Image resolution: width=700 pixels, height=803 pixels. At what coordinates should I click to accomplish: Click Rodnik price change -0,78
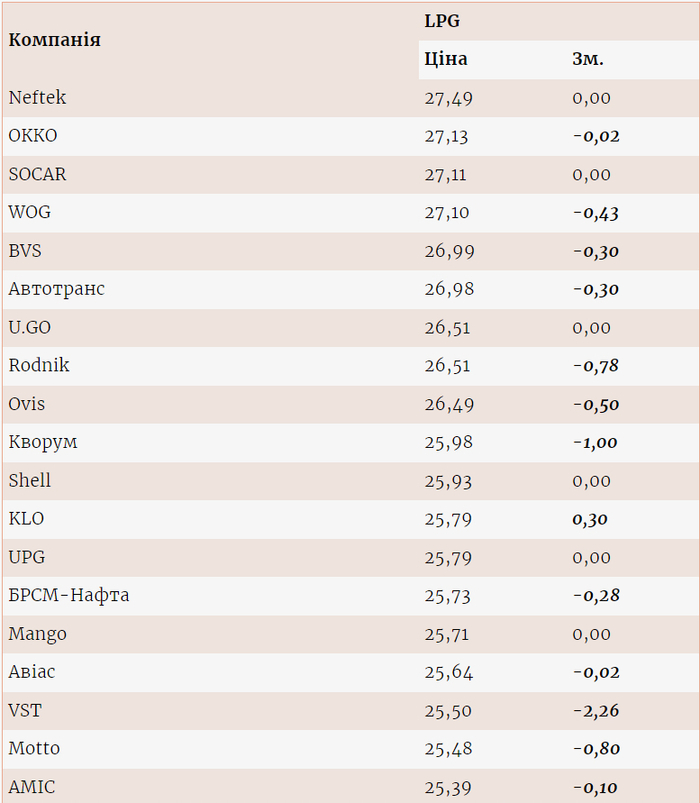tap(596, 366)
